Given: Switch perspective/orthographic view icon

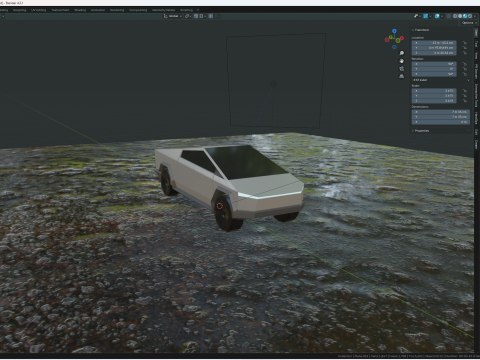Looking at the screenshot, I should click(x=402, y=76).
